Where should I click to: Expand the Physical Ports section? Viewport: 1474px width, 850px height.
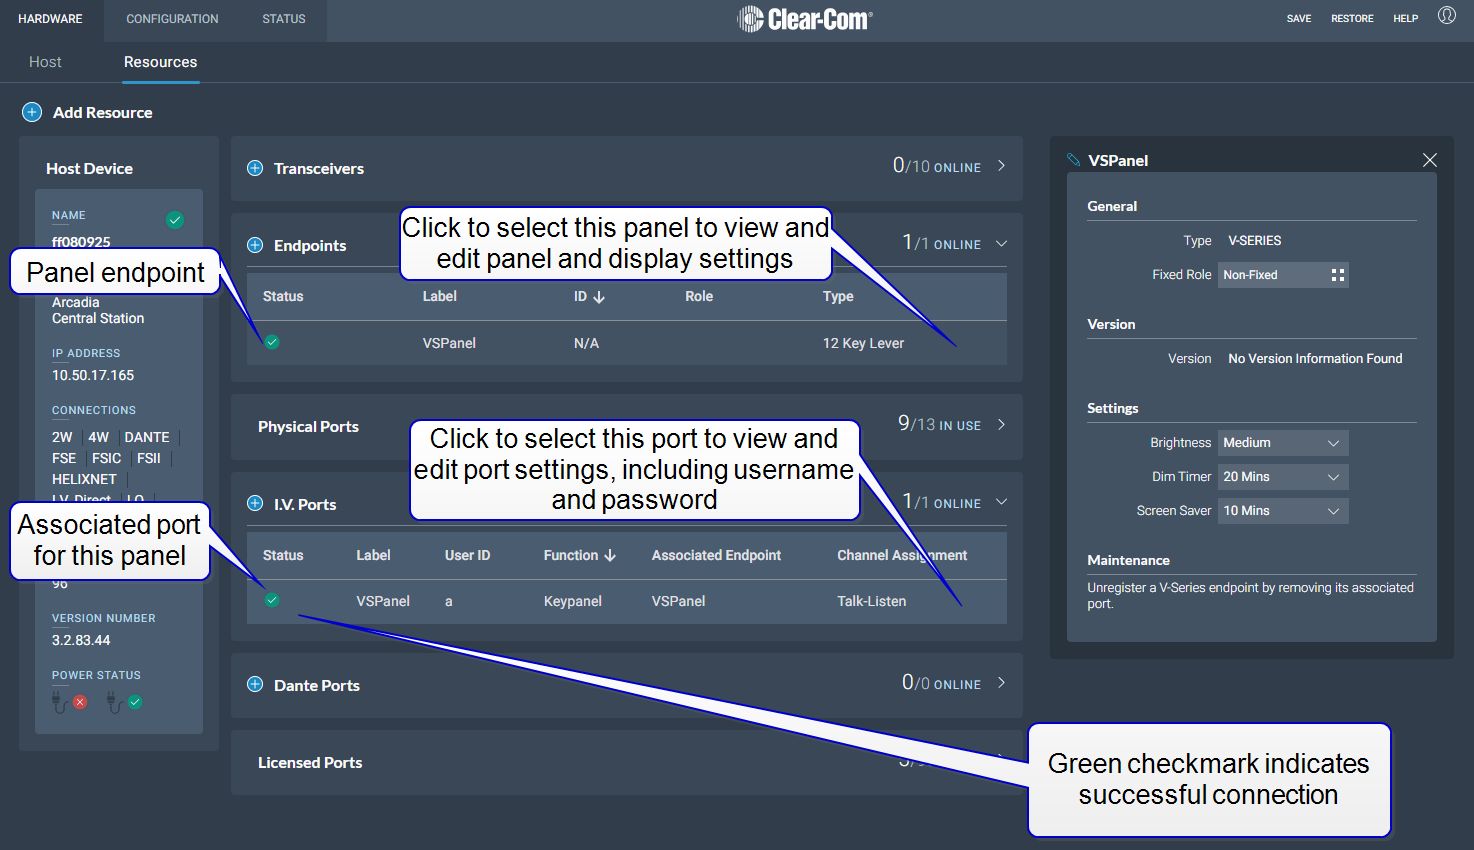click(x=1001, y=425)
